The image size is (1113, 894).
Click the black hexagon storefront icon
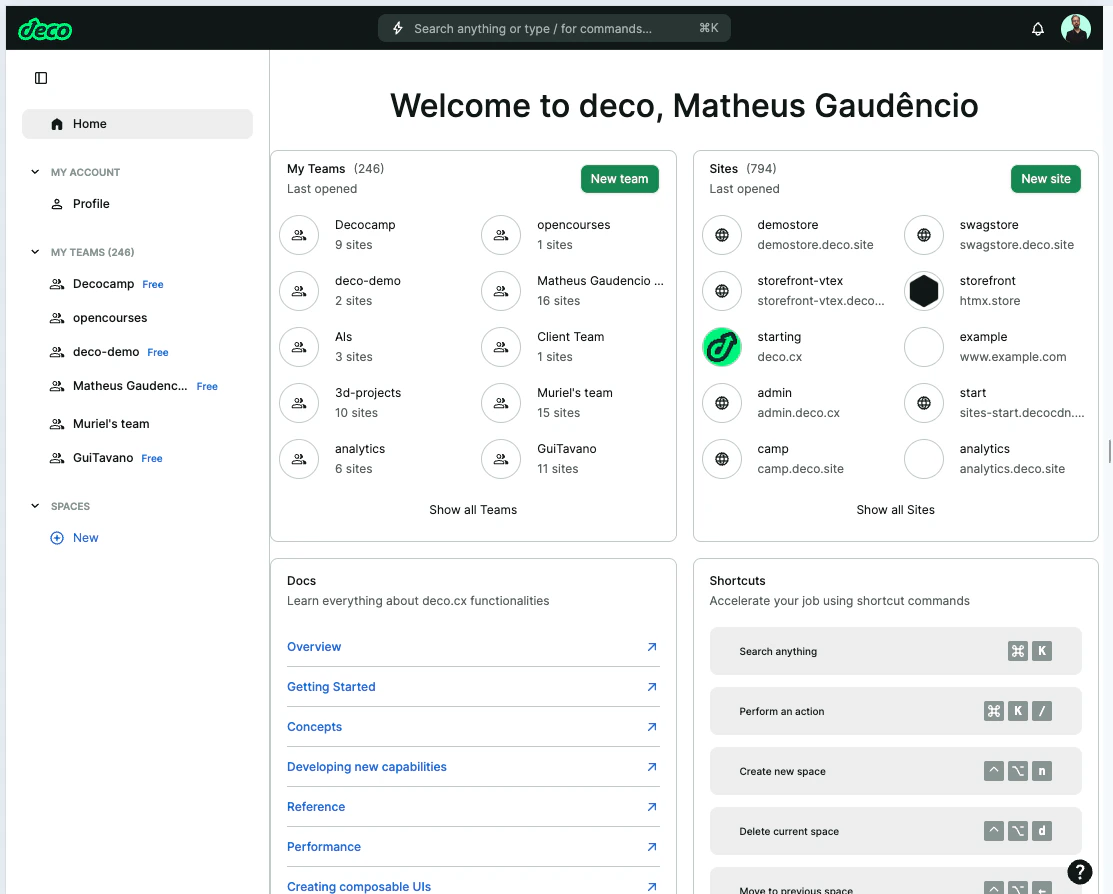tap(923, 291)
